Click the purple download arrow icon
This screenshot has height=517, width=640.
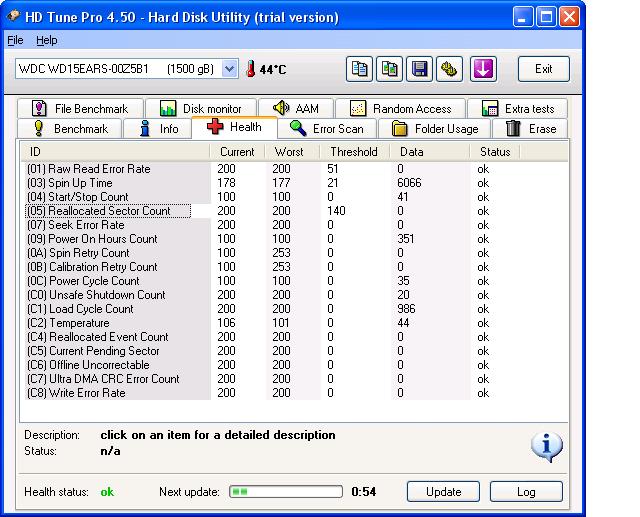(483, 69)
